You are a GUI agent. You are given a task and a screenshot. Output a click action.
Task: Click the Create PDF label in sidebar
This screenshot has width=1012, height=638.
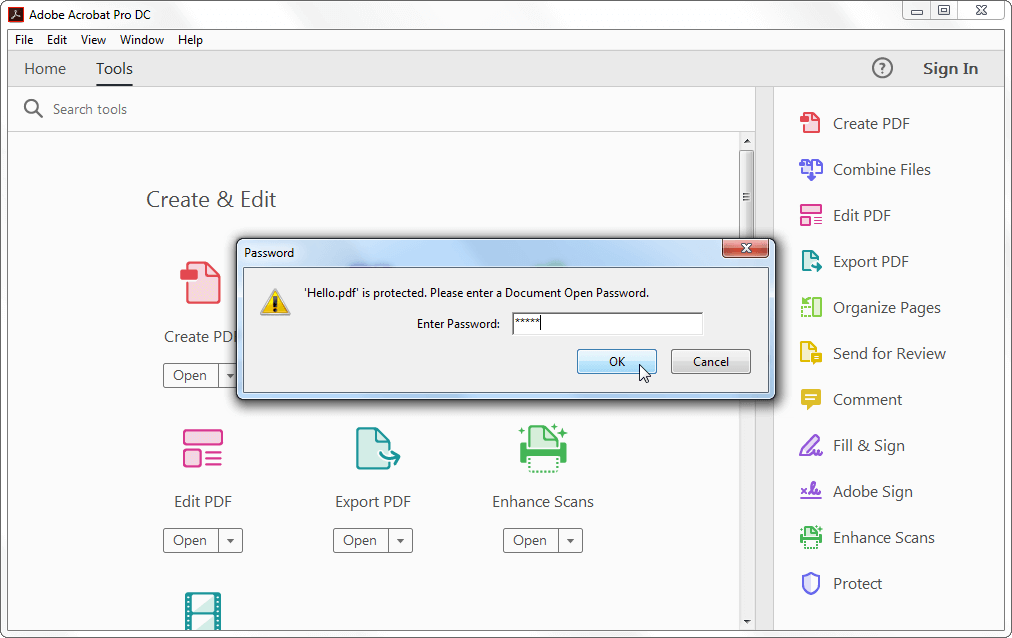(x=871, y=123)
